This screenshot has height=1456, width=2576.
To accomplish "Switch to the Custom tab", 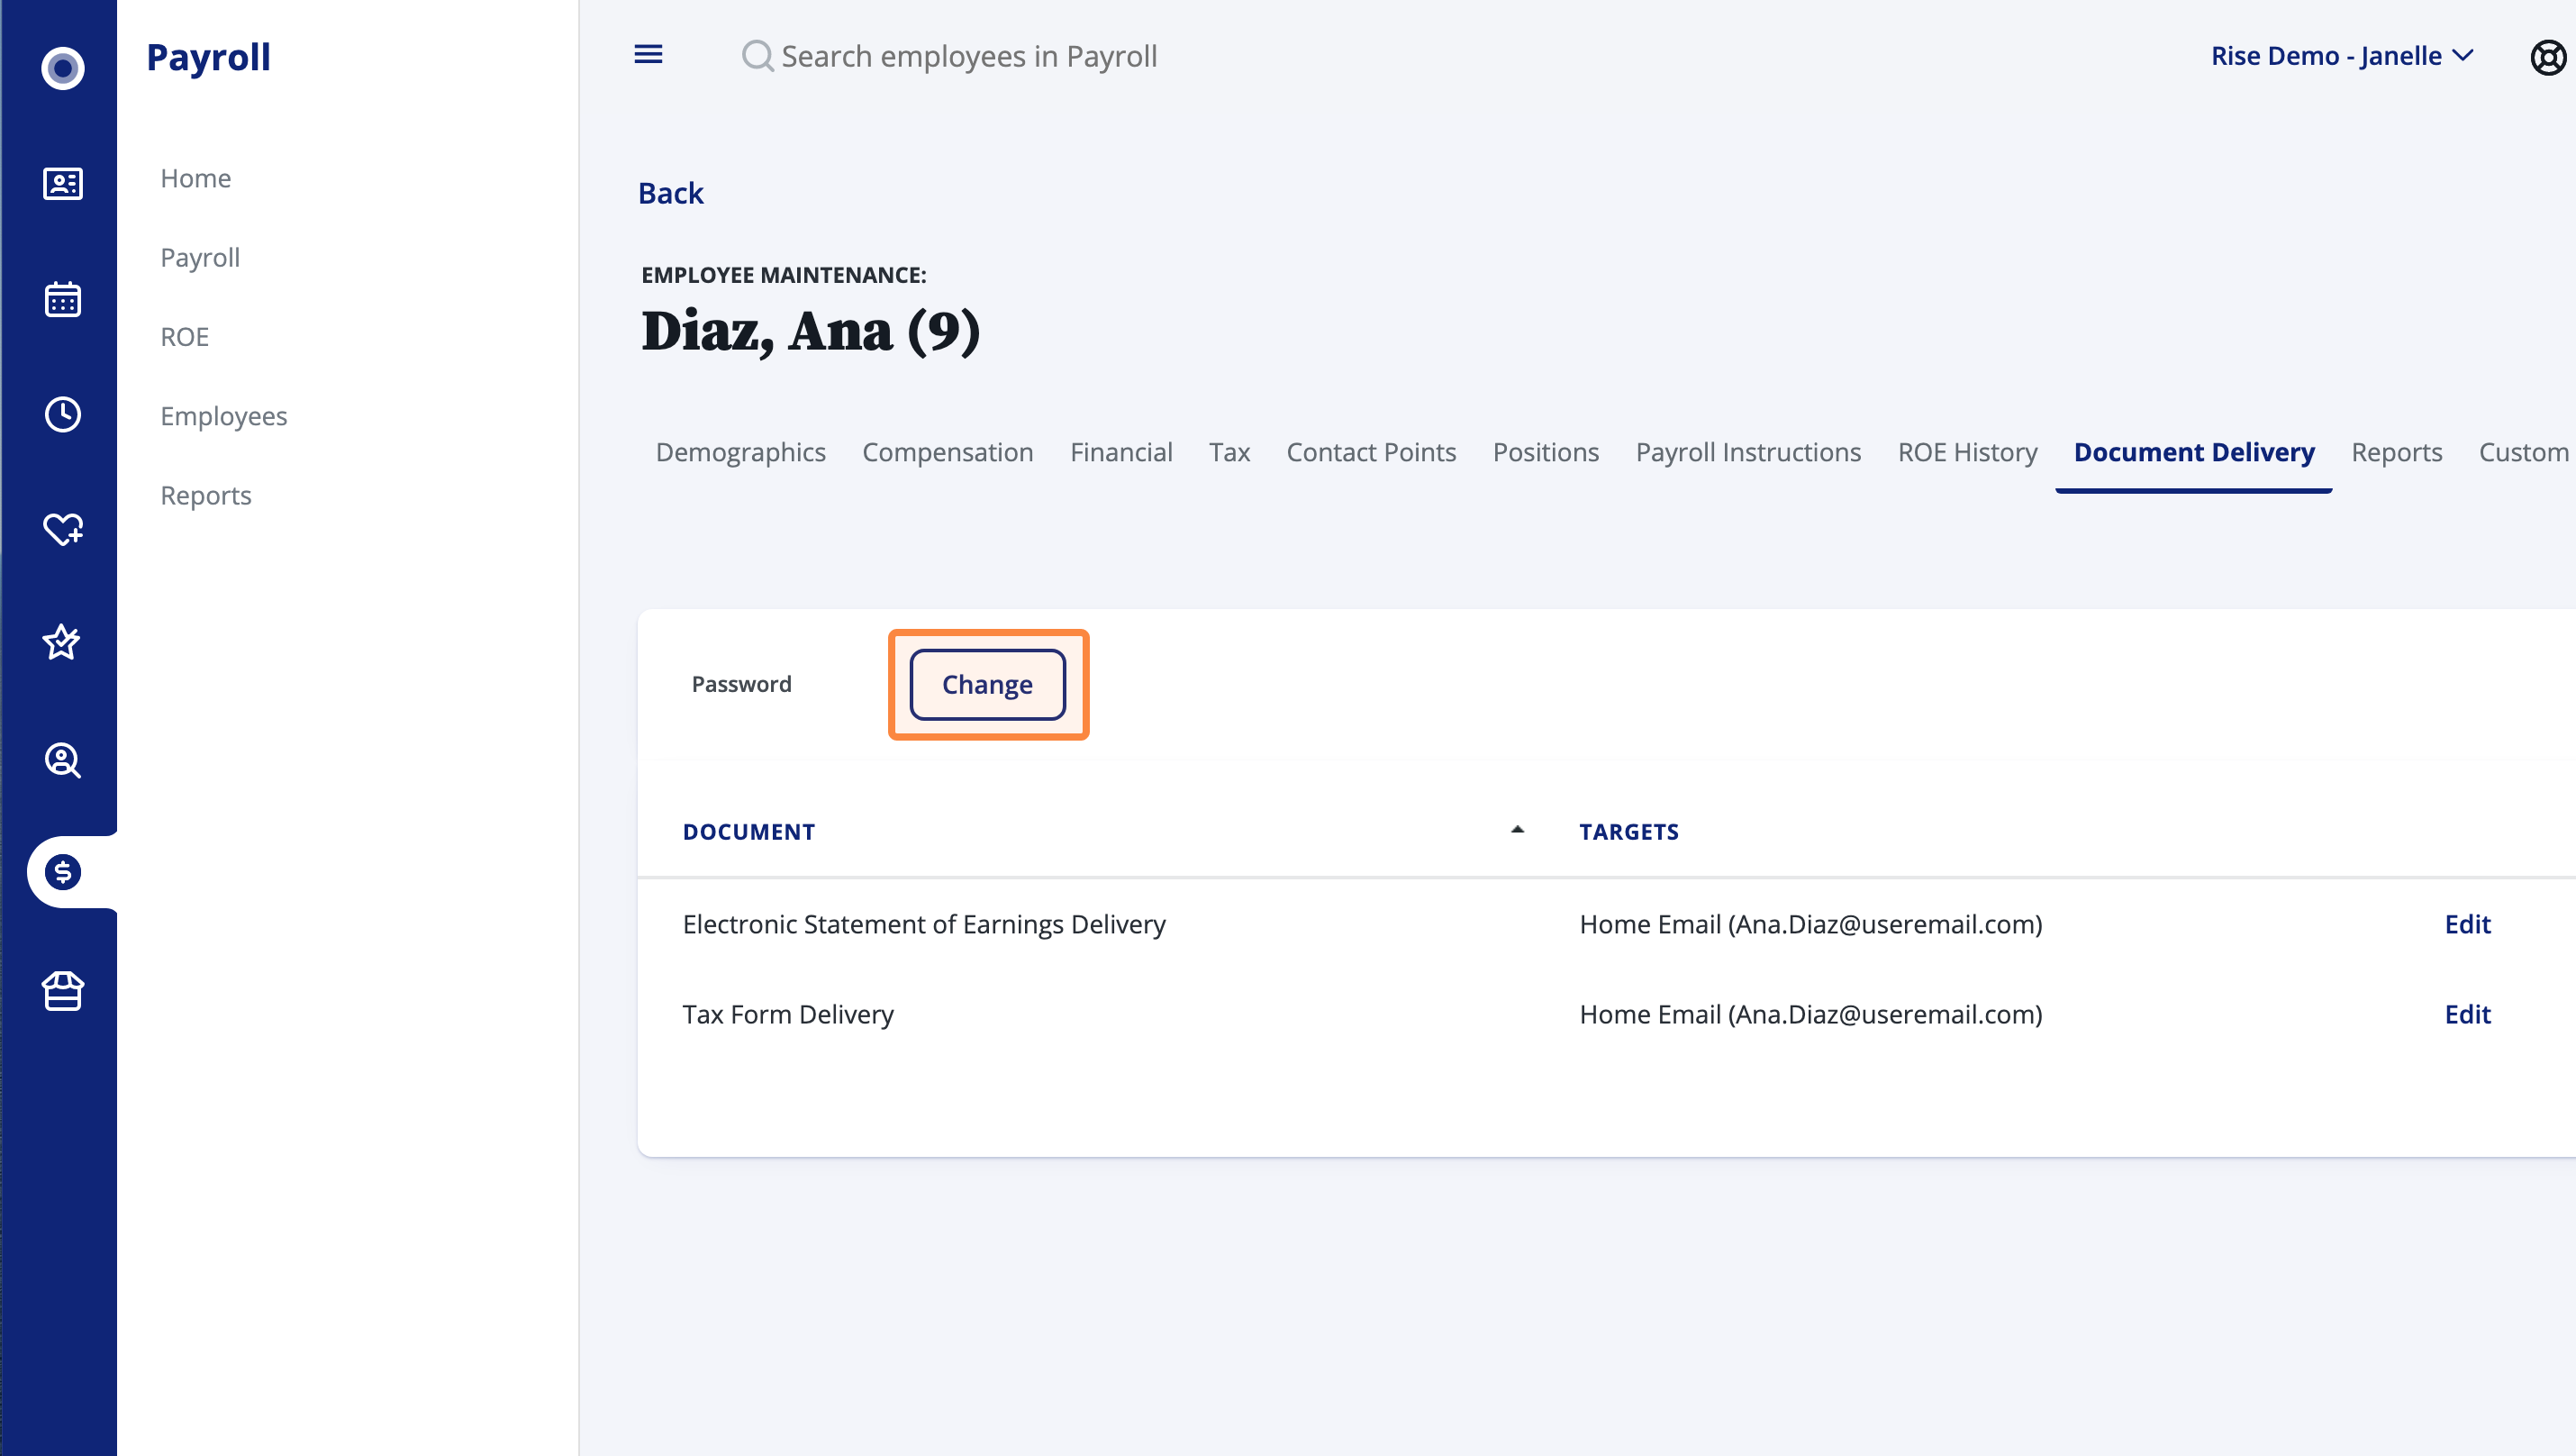I will [x=2523, y=452].
